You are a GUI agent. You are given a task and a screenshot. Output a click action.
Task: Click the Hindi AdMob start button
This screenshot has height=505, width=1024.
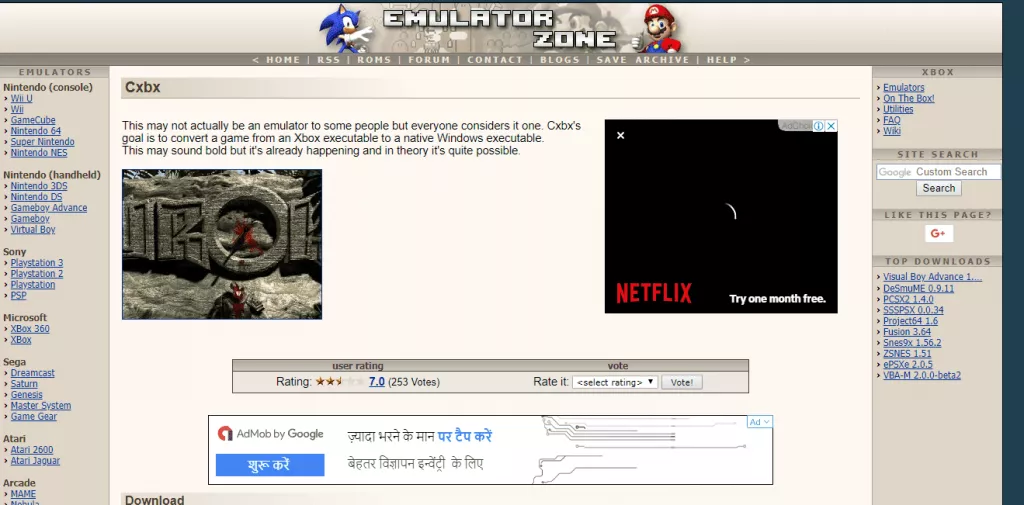click(270, 465)
